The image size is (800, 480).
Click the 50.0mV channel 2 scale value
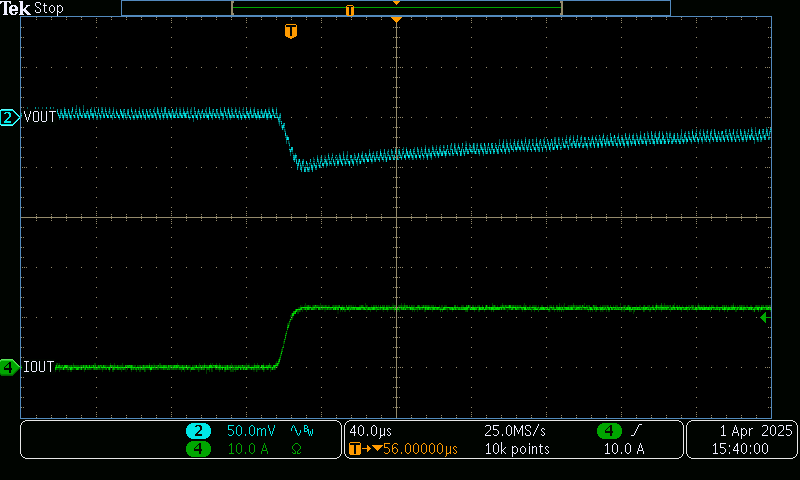pyautogui.click(x=251, y=431)
